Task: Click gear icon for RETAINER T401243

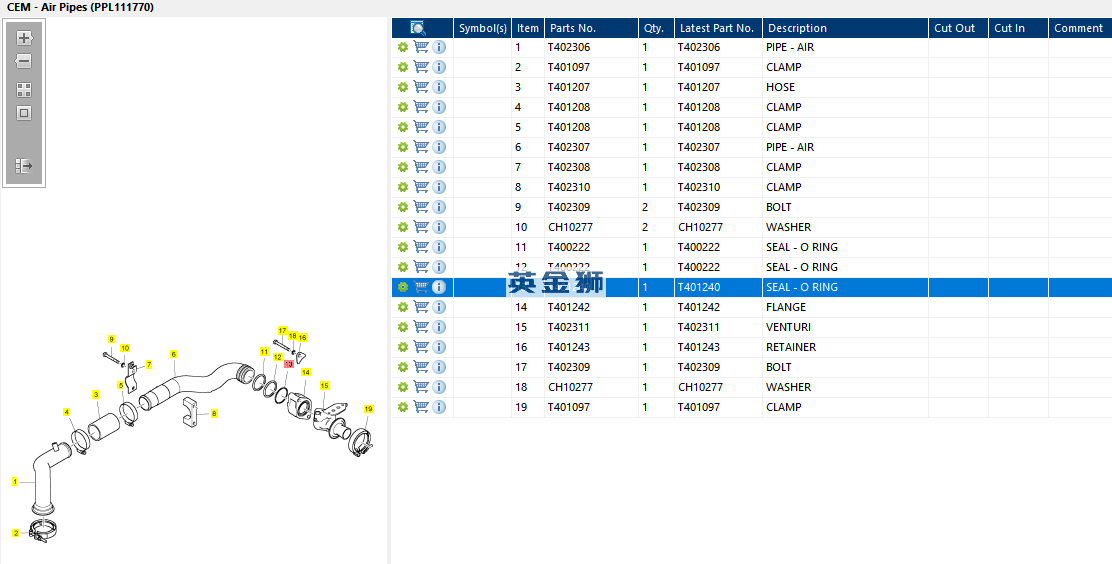Action: (x=403, y=347)
